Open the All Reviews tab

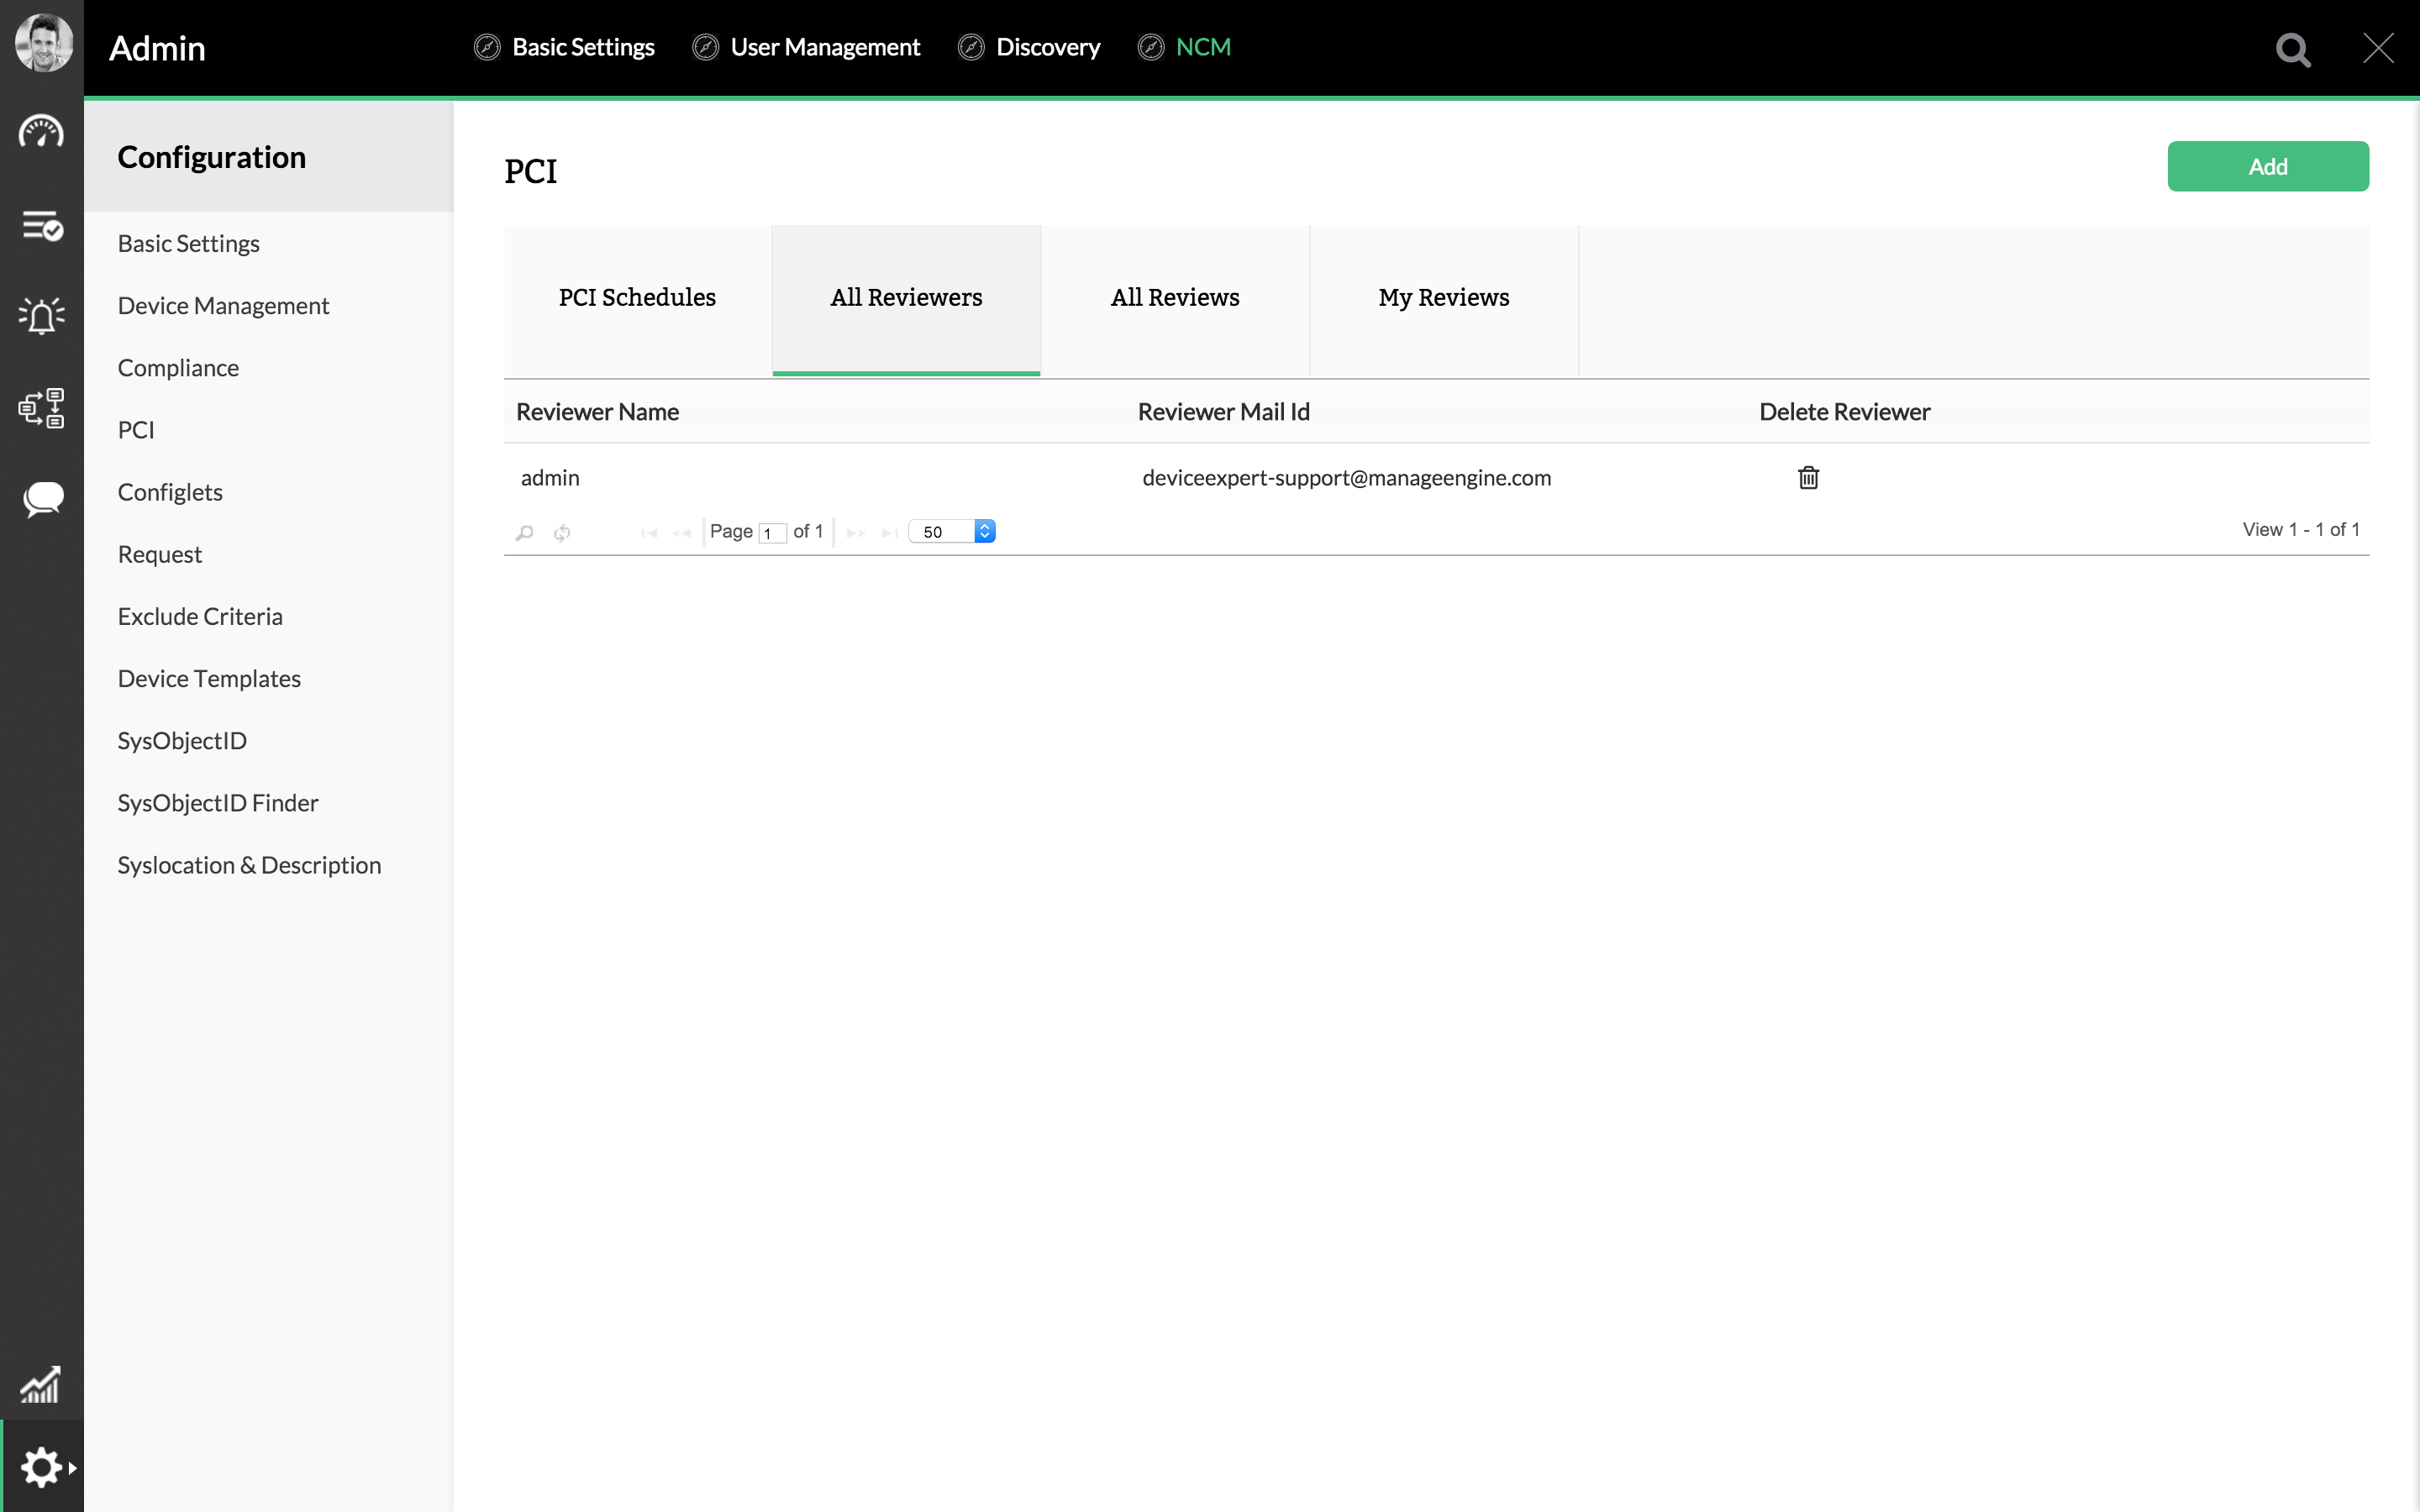point(1174,298)
